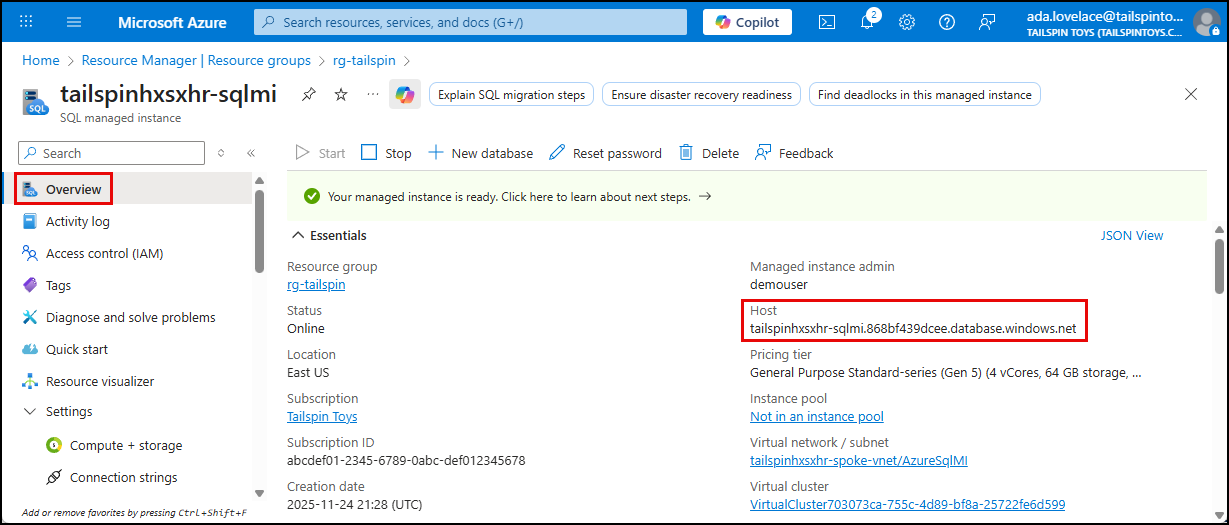The width and height of the screenshot is (1229, 525).
Task: Click Explain SQL migration steps
Action: pos(512,95)
